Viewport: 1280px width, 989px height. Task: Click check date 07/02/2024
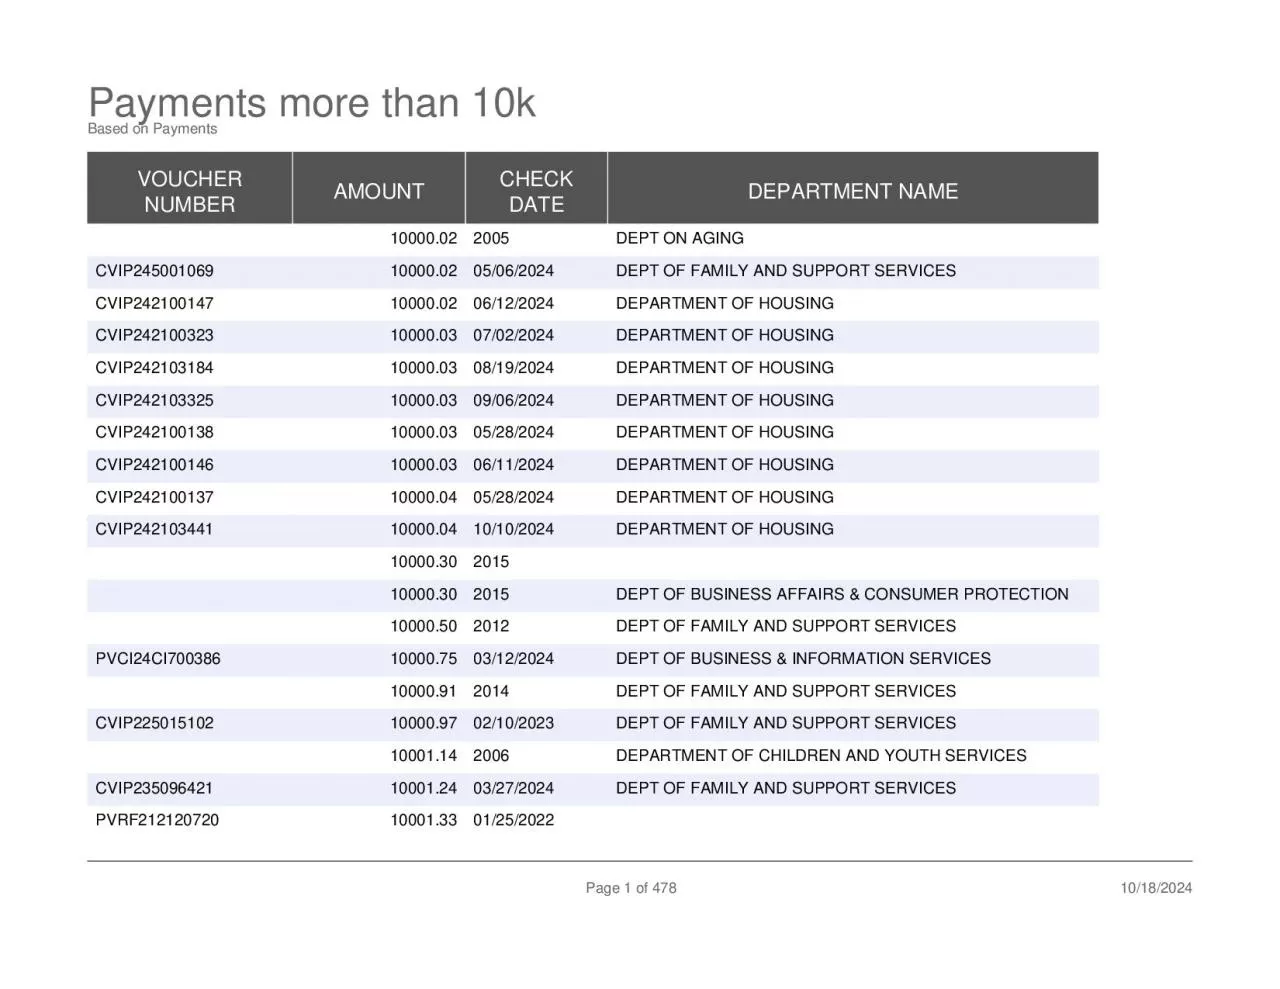tap(513, 335)
